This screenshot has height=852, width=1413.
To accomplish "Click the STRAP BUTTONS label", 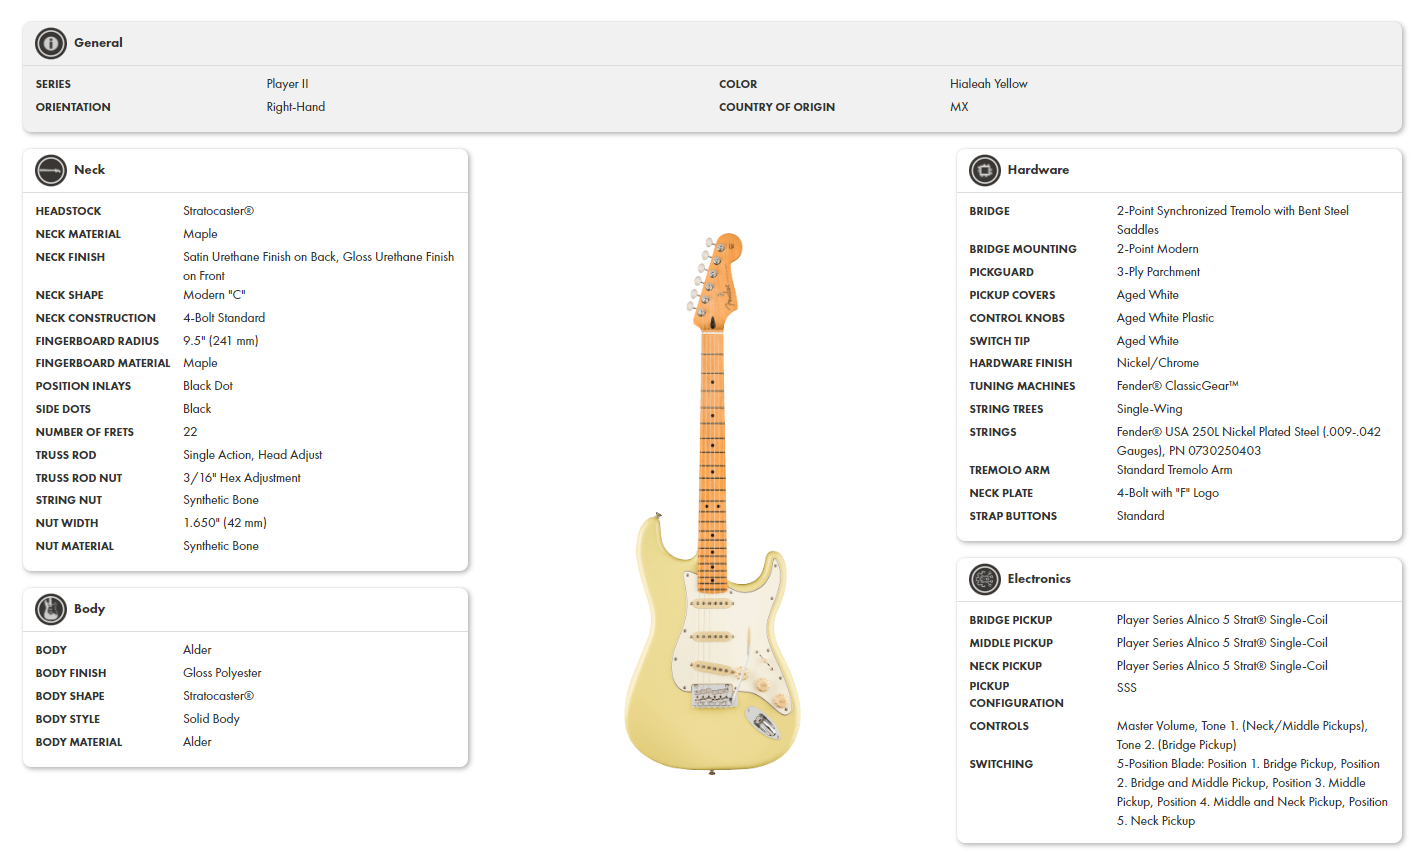I will click(1013, 516).
